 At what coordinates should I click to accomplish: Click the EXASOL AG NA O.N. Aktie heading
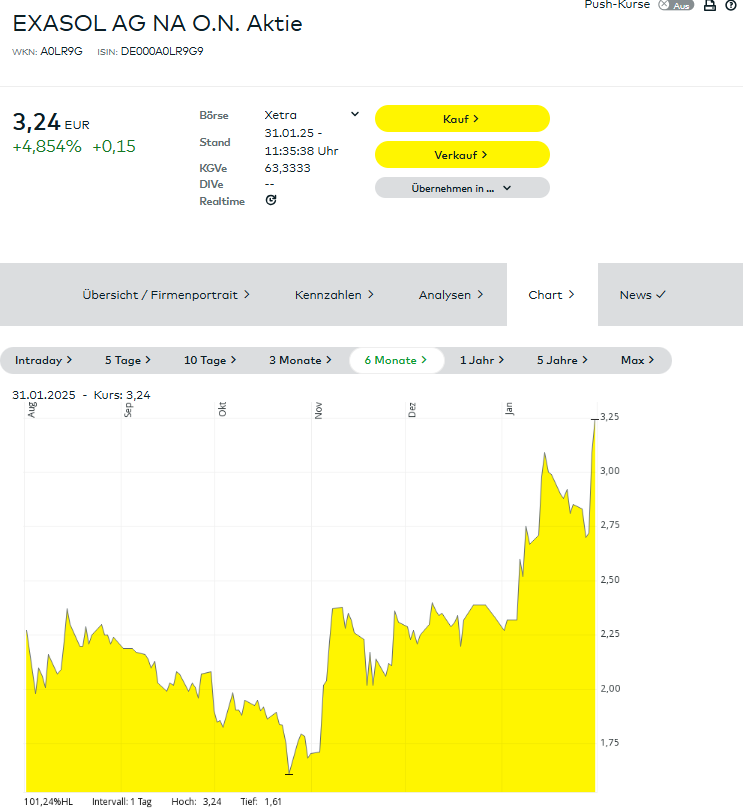(x=157, y=24)
